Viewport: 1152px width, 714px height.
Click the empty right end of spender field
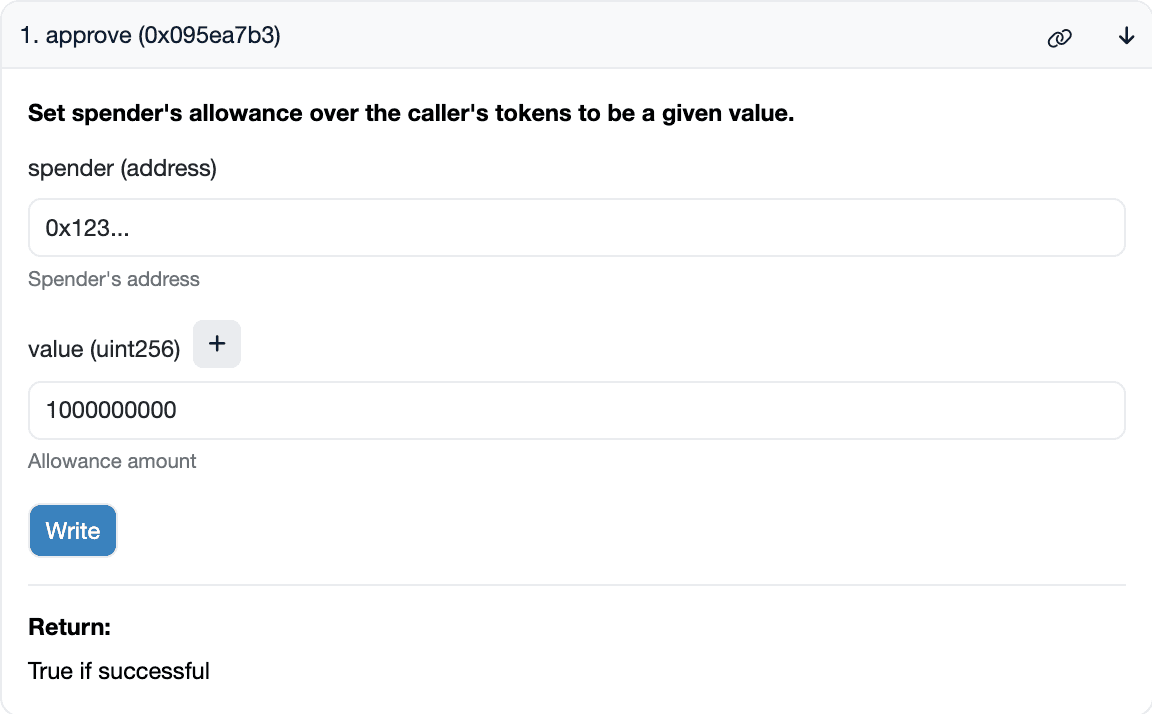point(1050,228)
